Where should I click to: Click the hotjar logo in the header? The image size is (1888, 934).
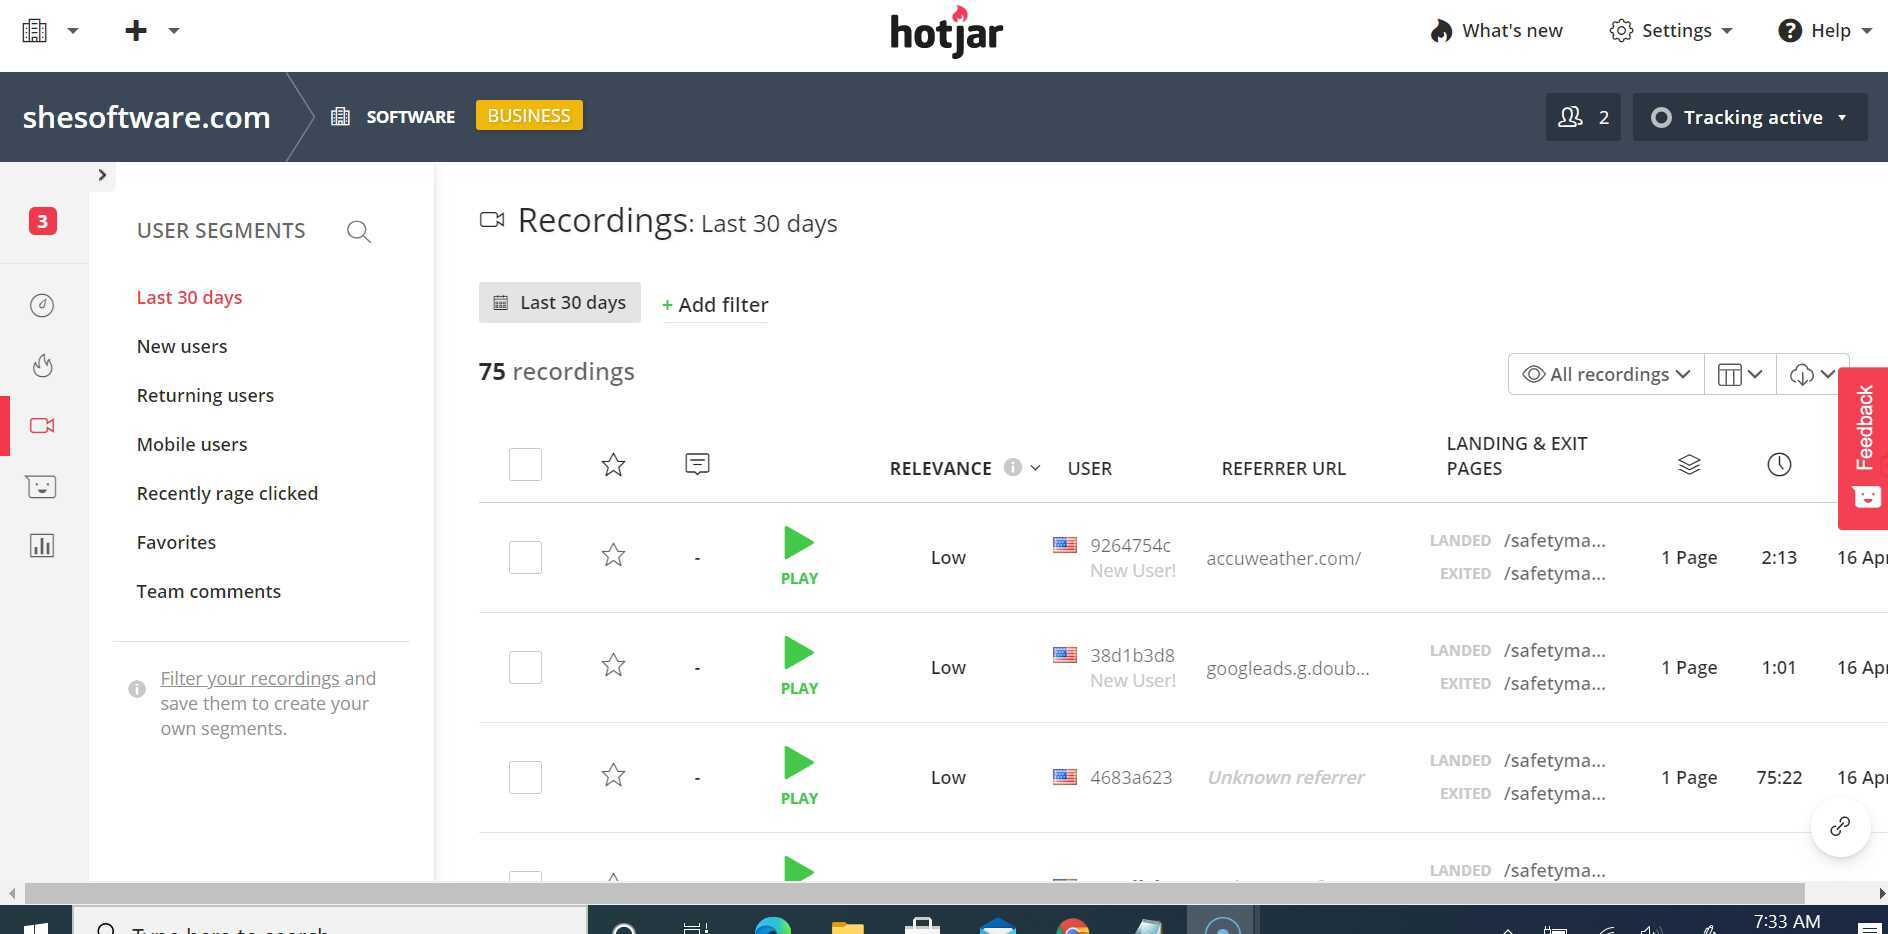[x=945, y=31]
